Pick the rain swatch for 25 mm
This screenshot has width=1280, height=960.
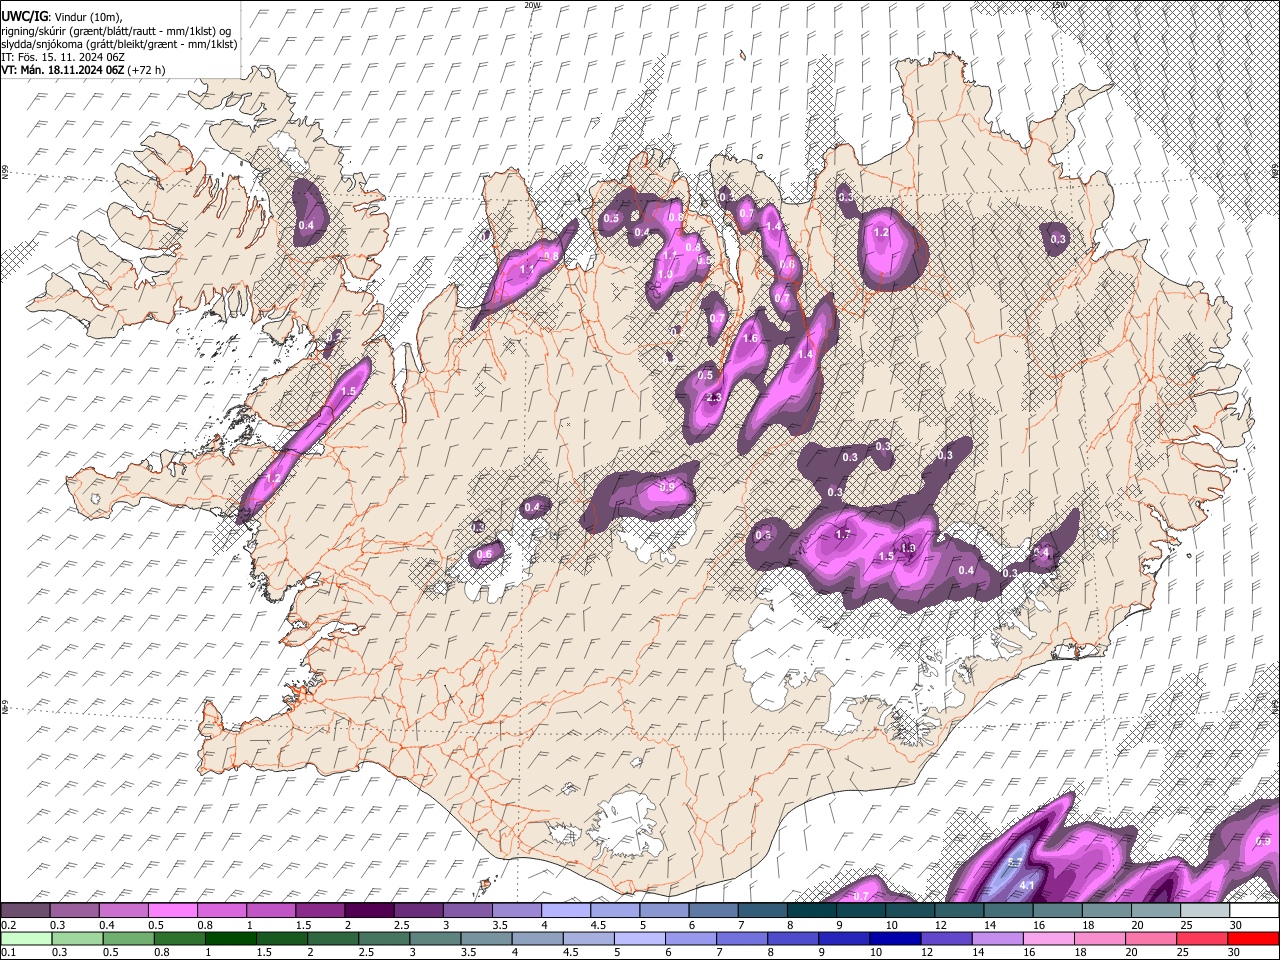click(x=1202, y=938)
